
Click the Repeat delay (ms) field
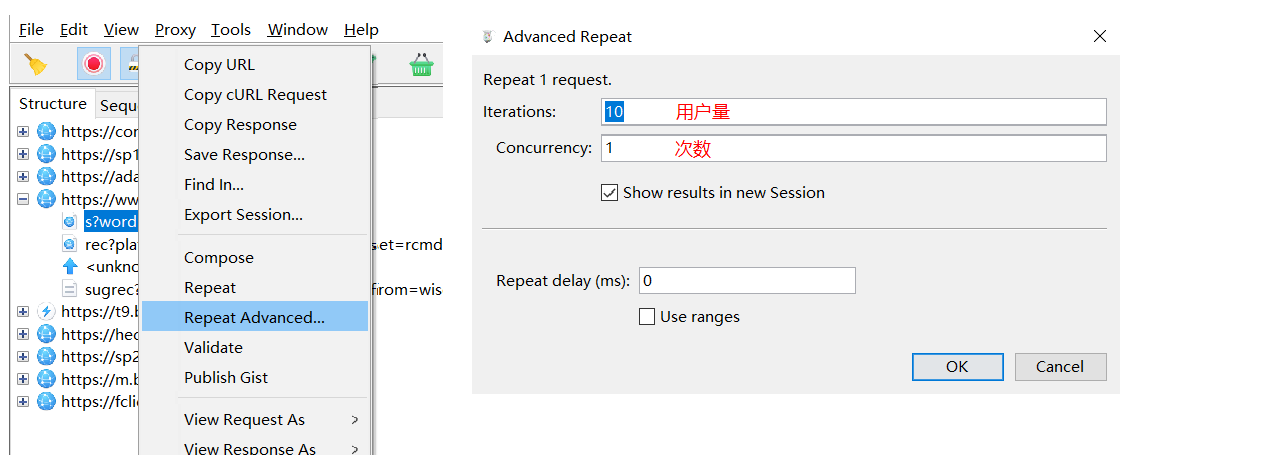click(747, 281)
